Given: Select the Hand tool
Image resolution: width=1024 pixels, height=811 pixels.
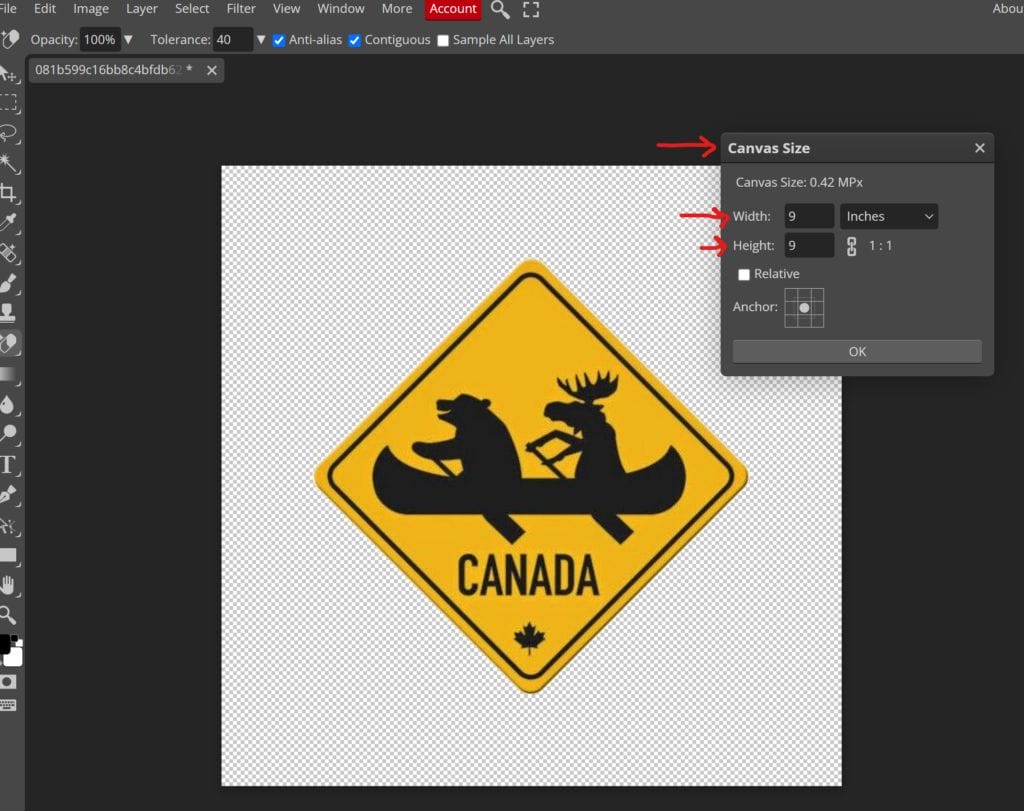Looking at the screenshot, I should (8, 585).
